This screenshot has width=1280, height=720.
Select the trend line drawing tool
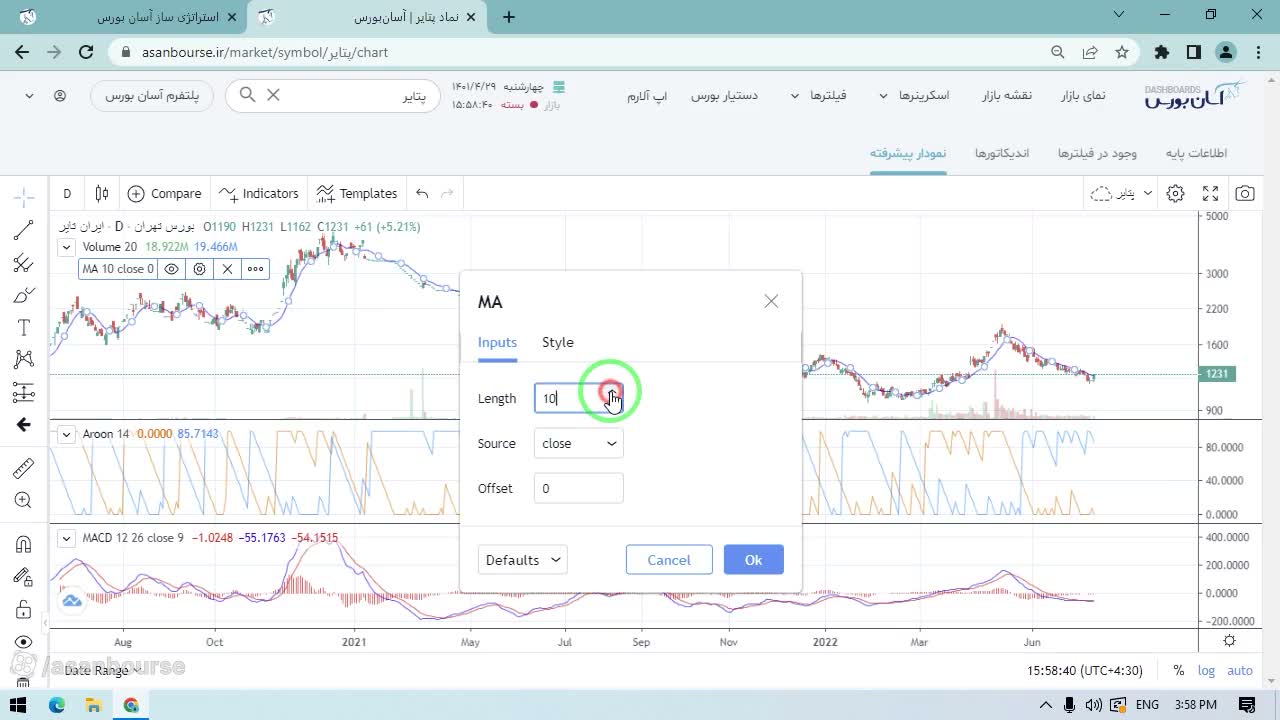click(23, 231)
